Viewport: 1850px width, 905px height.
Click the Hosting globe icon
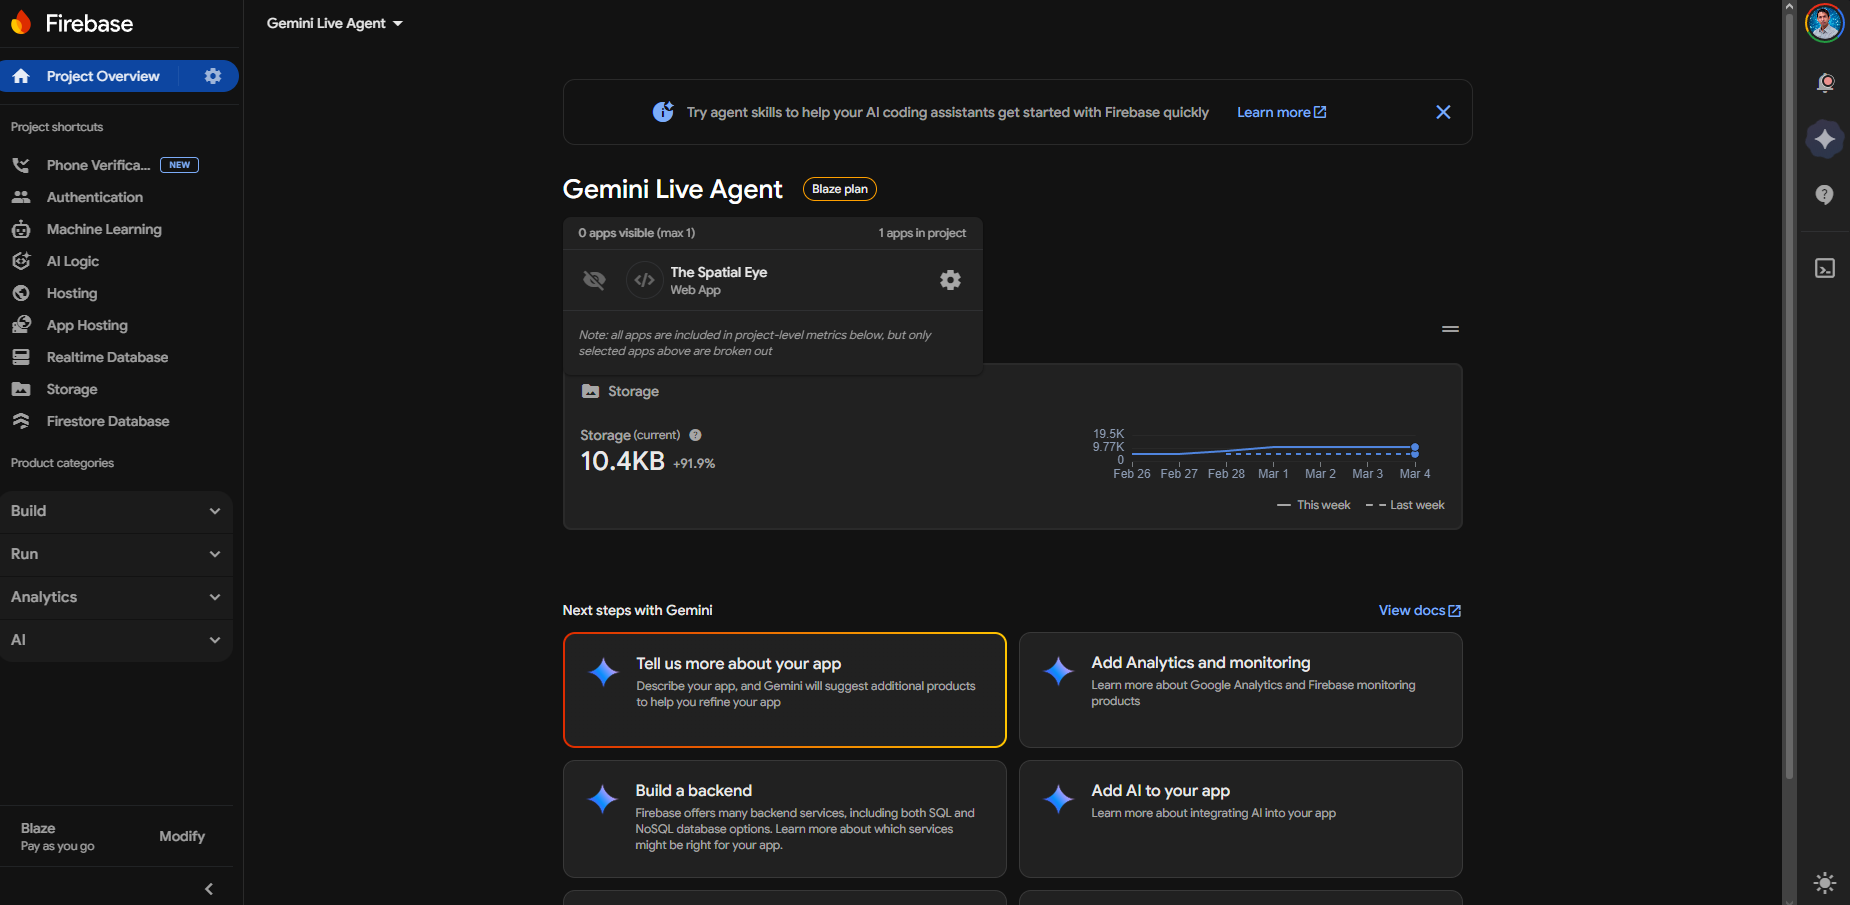tap(21, 293)
